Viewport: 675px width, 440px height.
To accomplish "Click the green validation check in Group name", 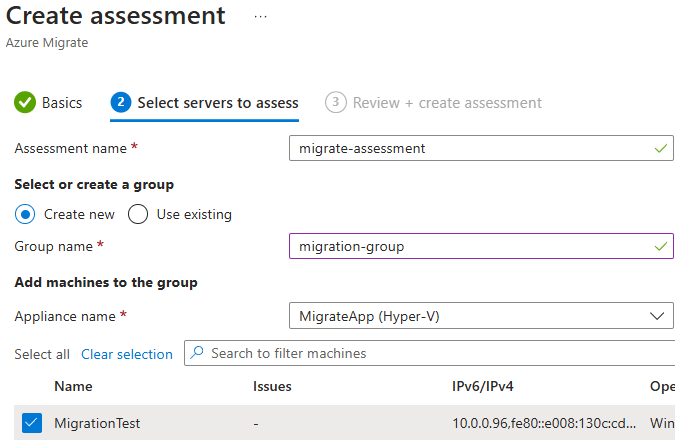I will pyautogui.click(x=661, y=246).
